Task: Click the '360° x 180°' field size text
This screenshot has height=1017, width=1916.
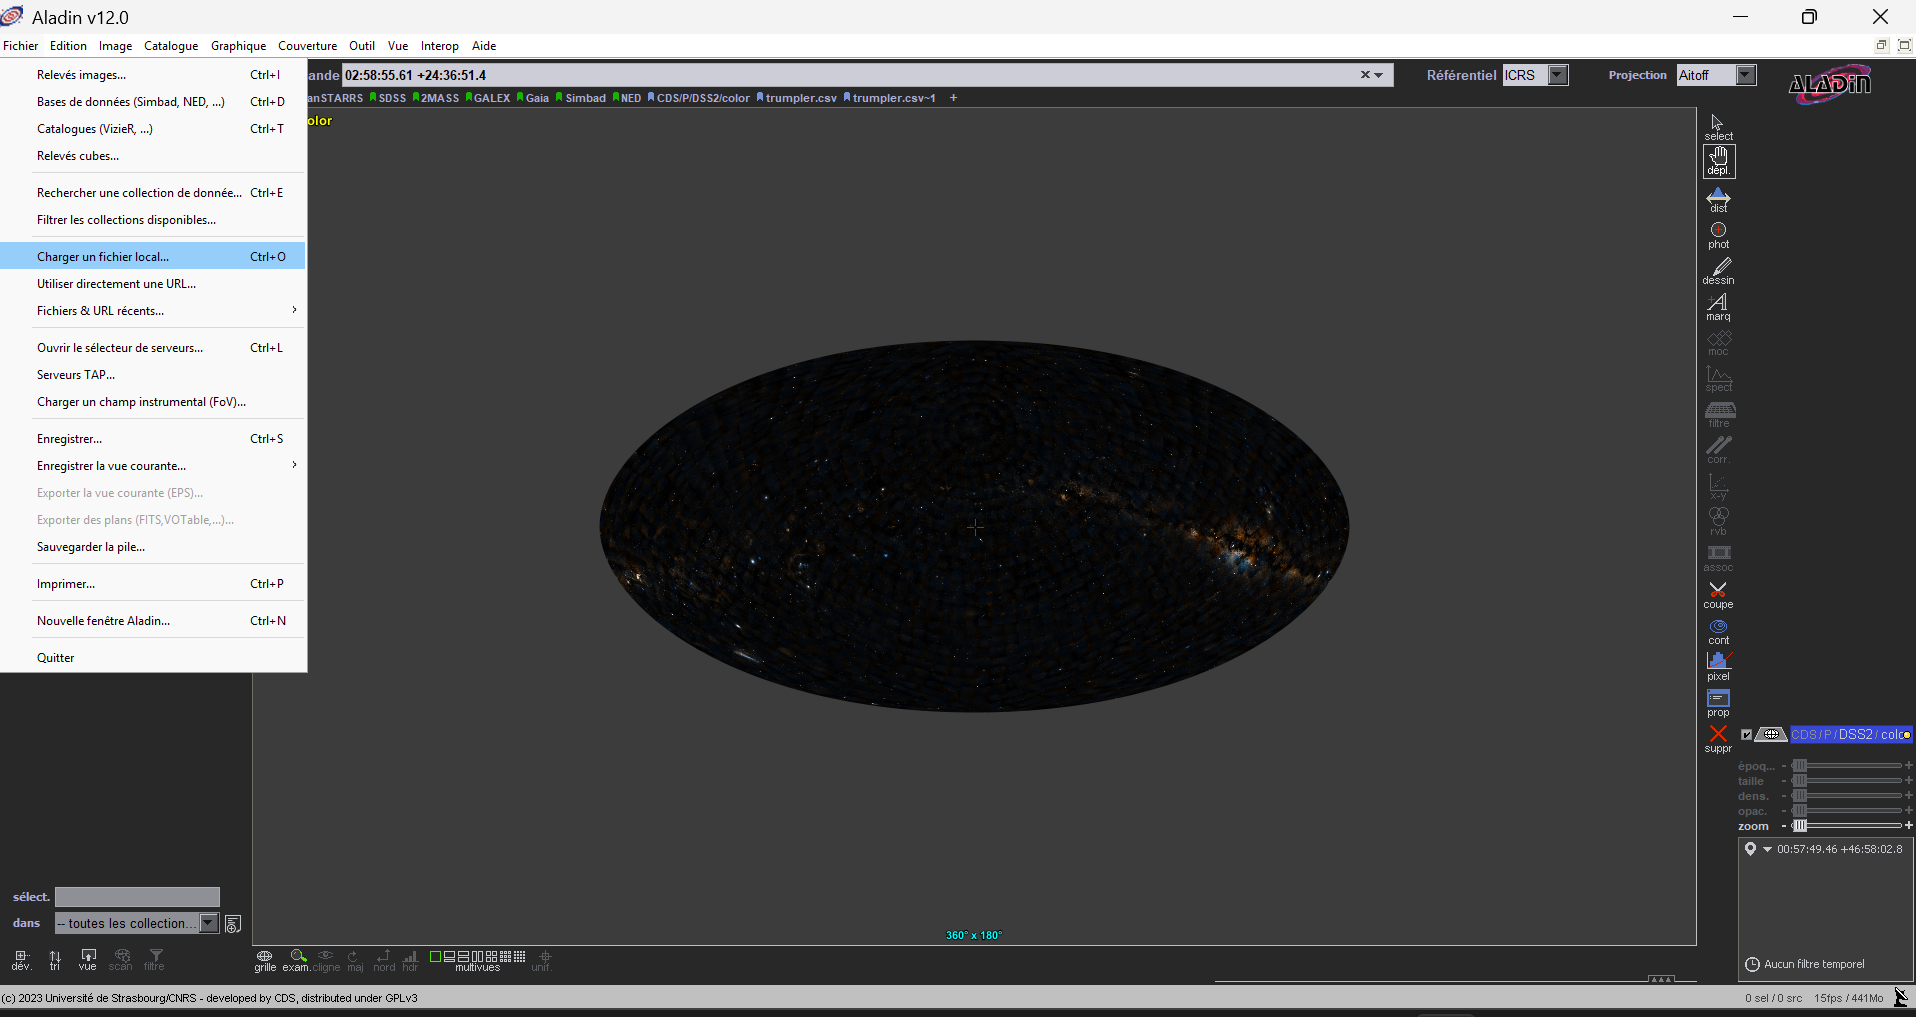Action: tap(974, 935)
